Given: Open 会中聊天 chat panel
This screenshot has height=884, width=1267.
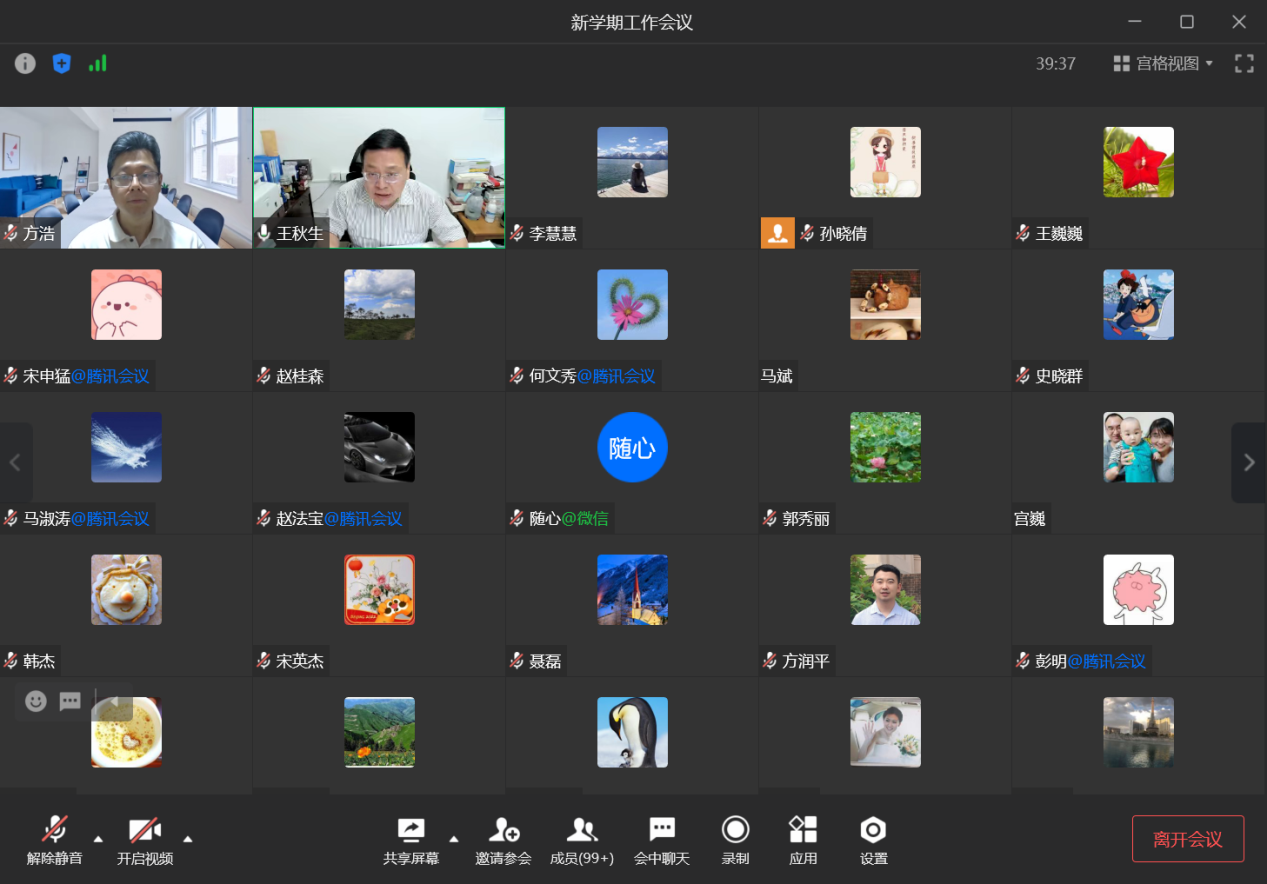Looking at the screenshot, I should [x=661, y=840].
